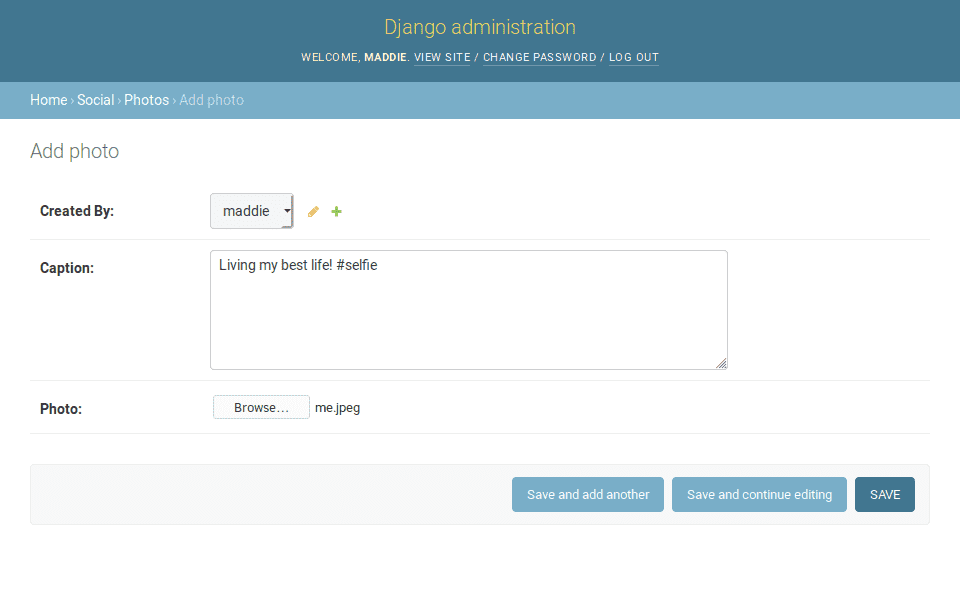Go to Photos in the breadcrumb
Viewport: 960px width, 595px height.
pyautogui.click(x=146, y=100)
